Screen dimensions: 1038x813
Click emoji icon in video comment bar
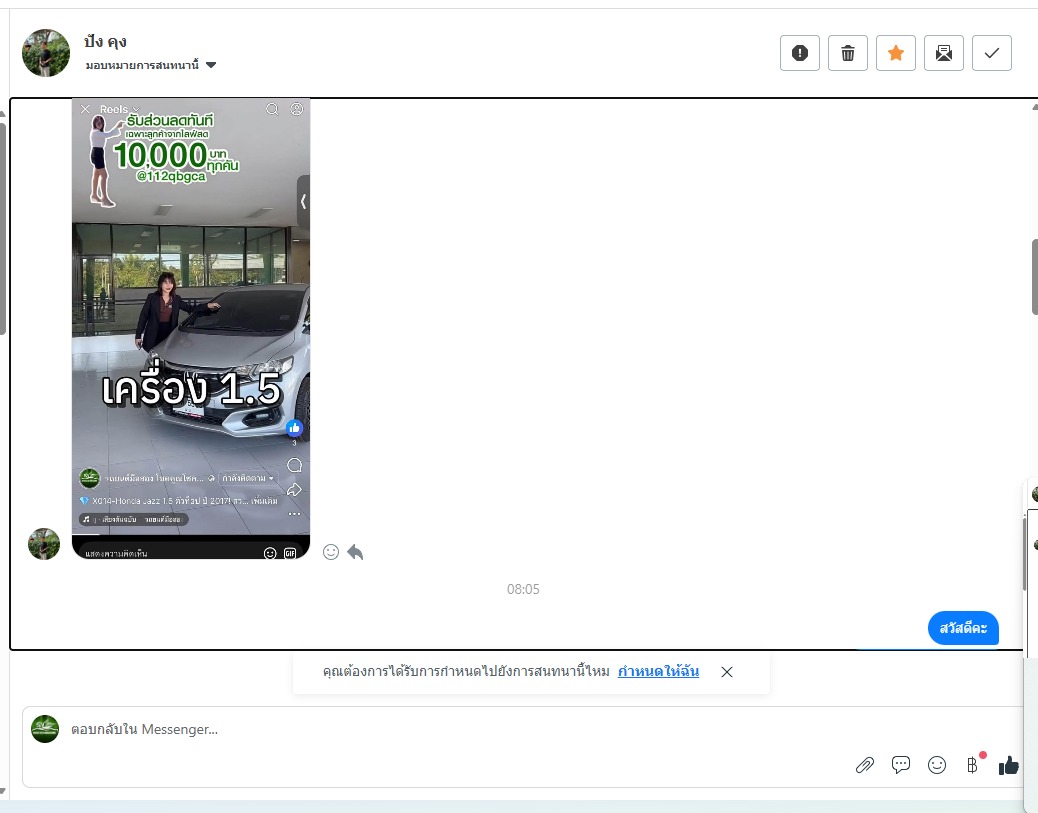270,553
